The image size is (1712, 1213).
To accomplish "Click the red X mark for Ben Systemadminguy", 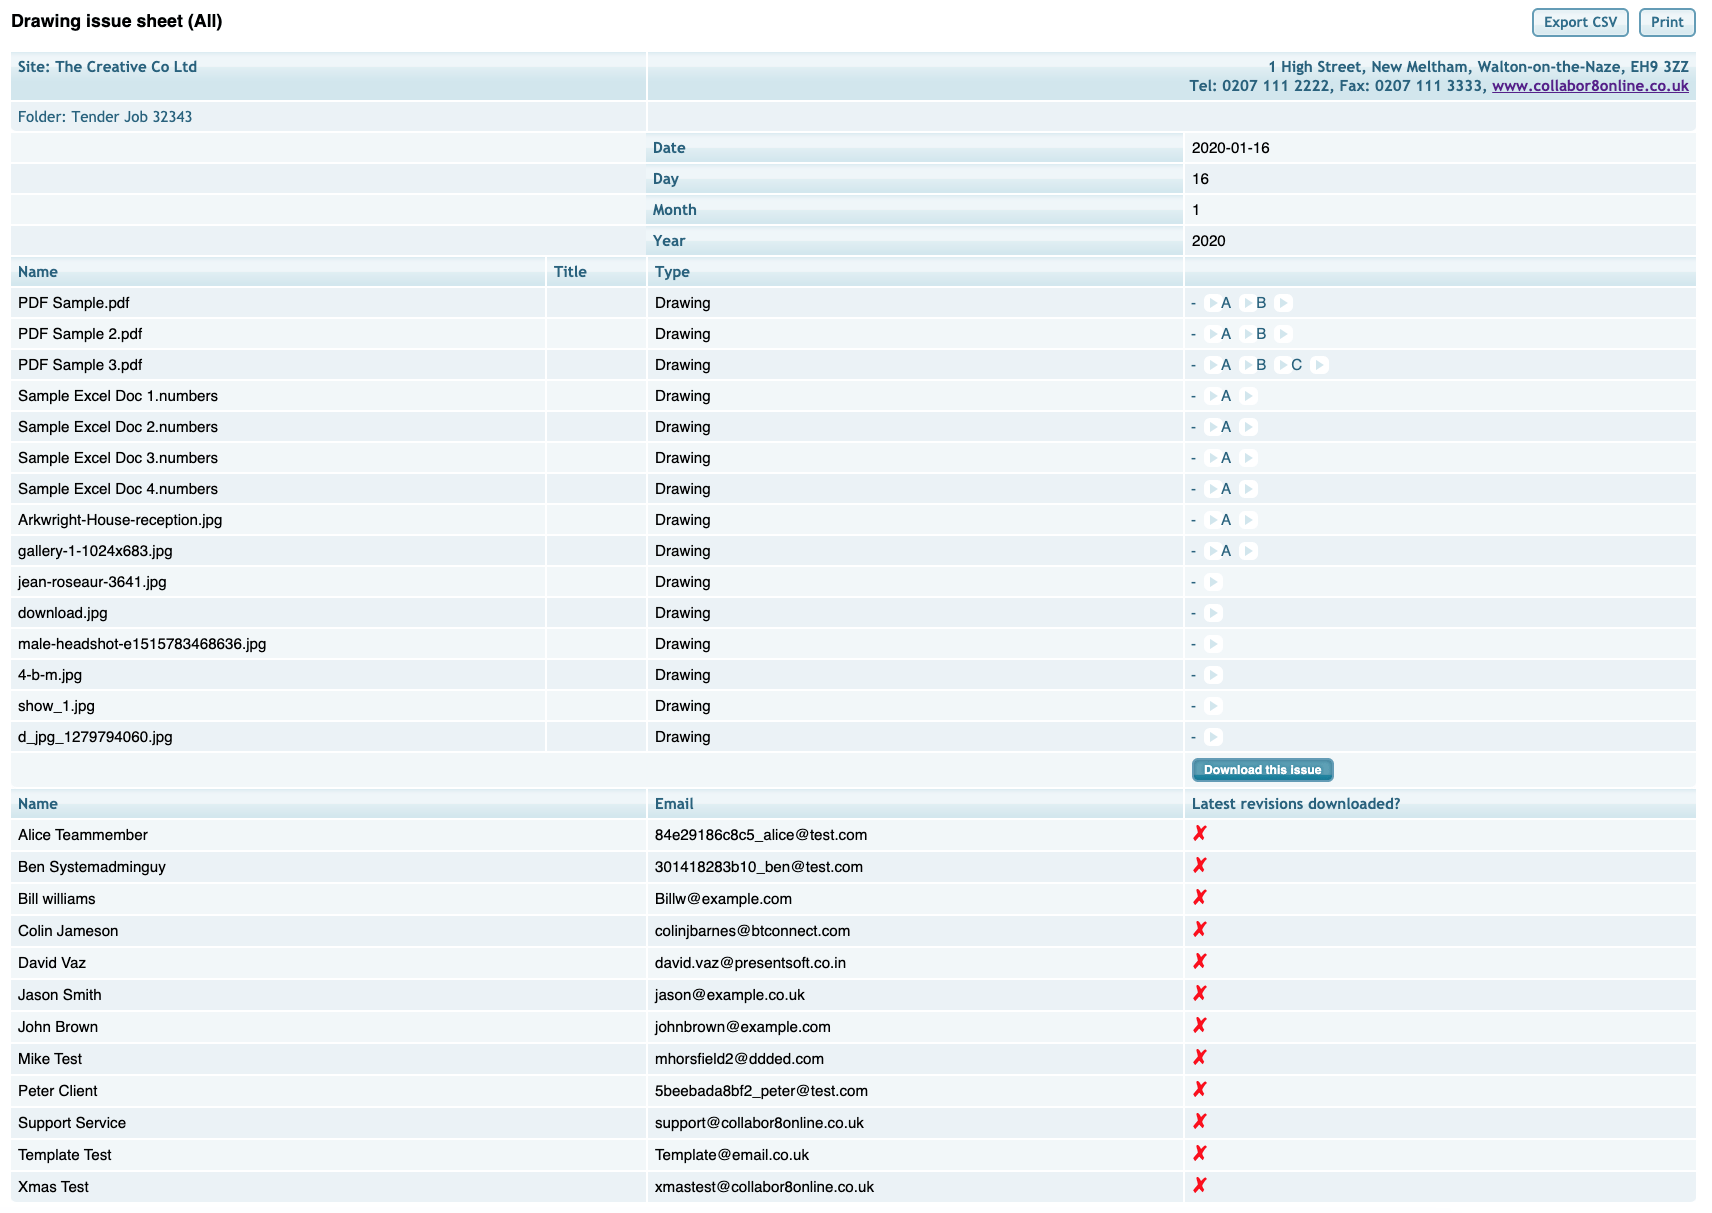I will tap(1200, 865).
